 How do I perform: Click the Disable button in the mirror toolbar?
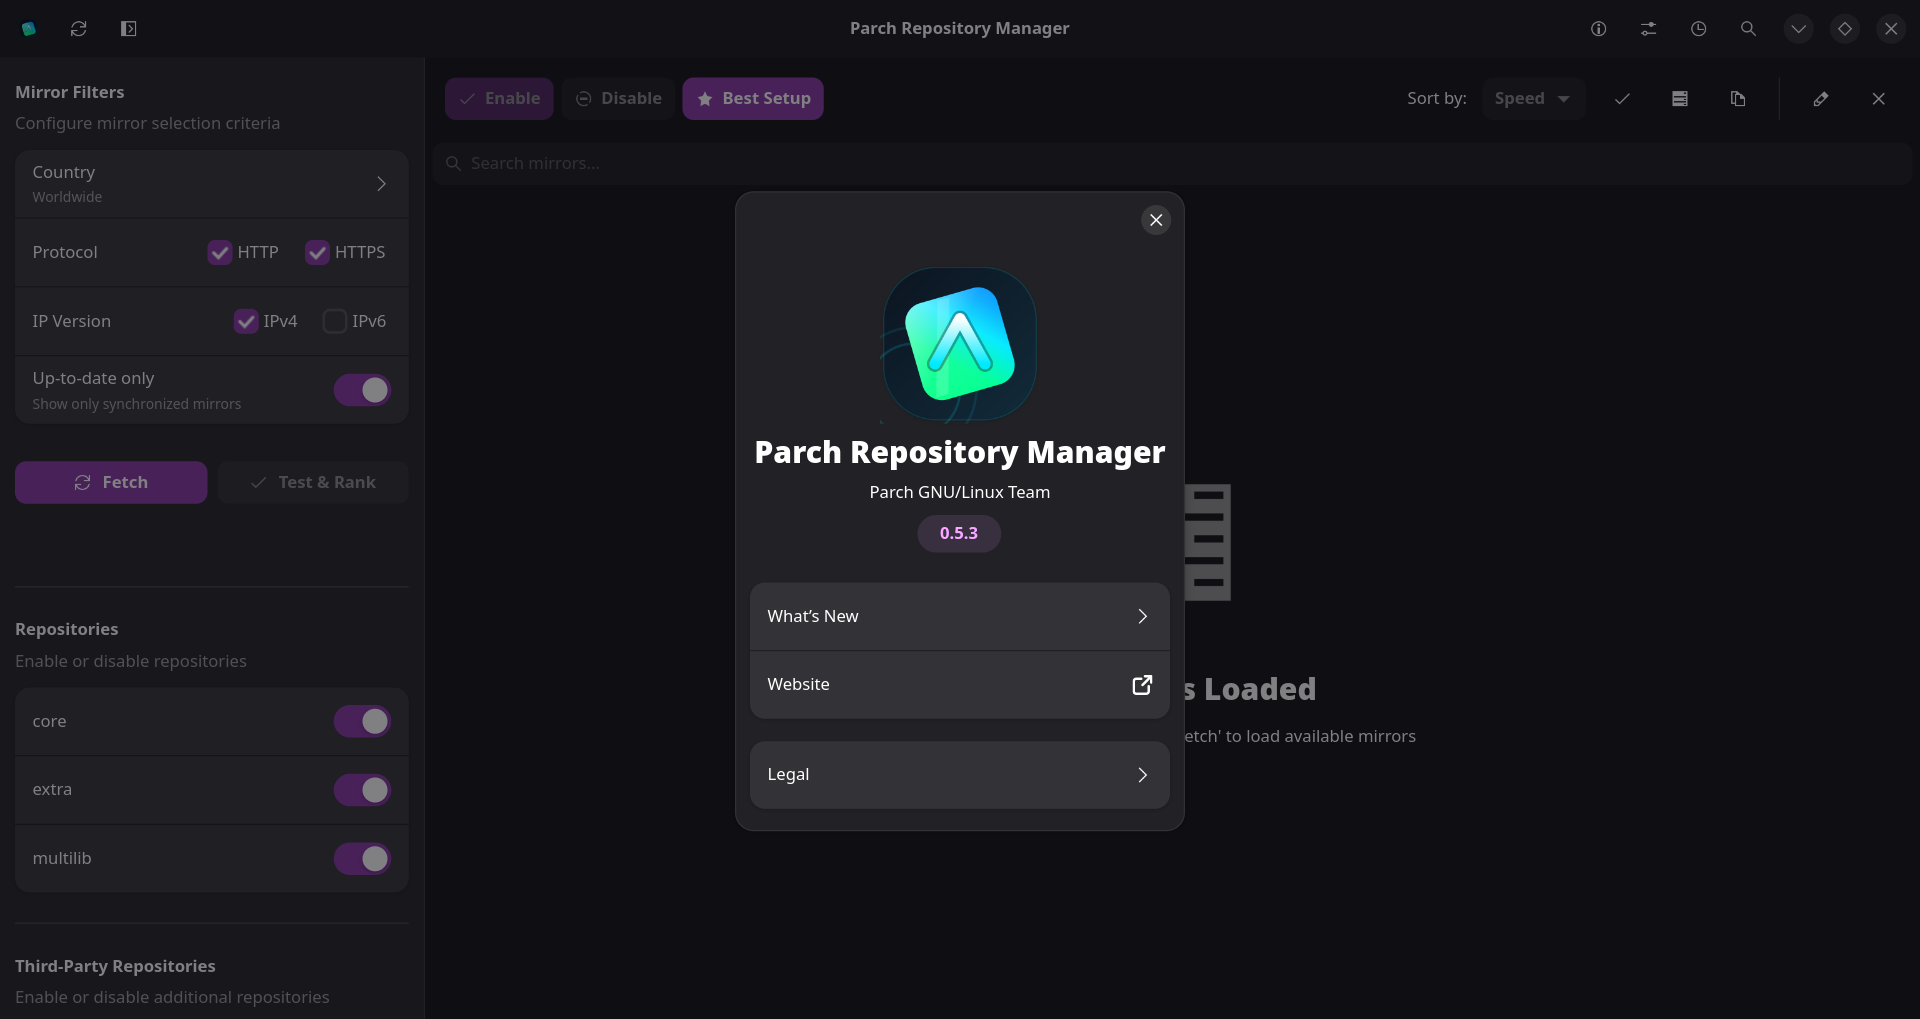618,99
